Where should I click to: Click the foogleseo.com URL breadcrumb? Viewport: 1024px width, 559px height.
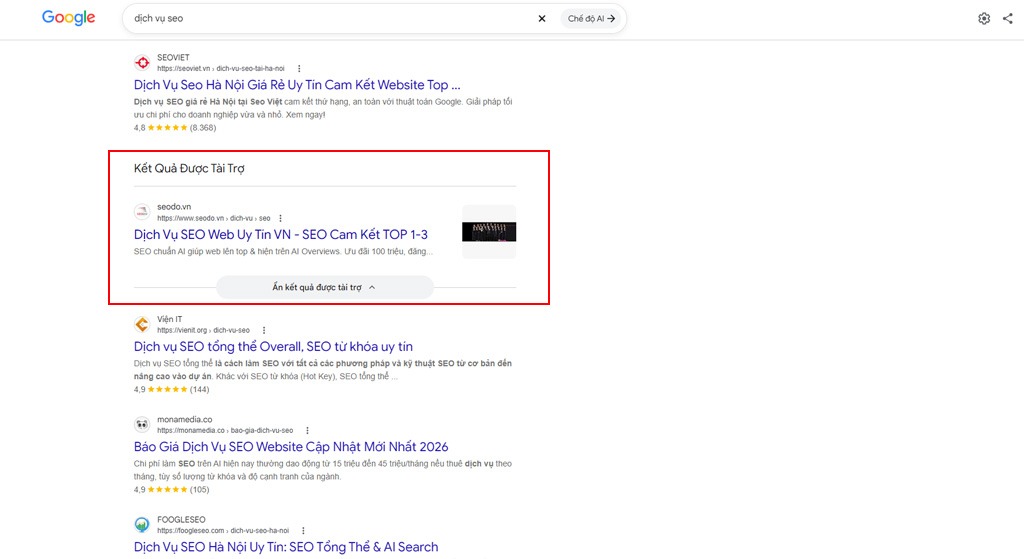coord(223,531)
